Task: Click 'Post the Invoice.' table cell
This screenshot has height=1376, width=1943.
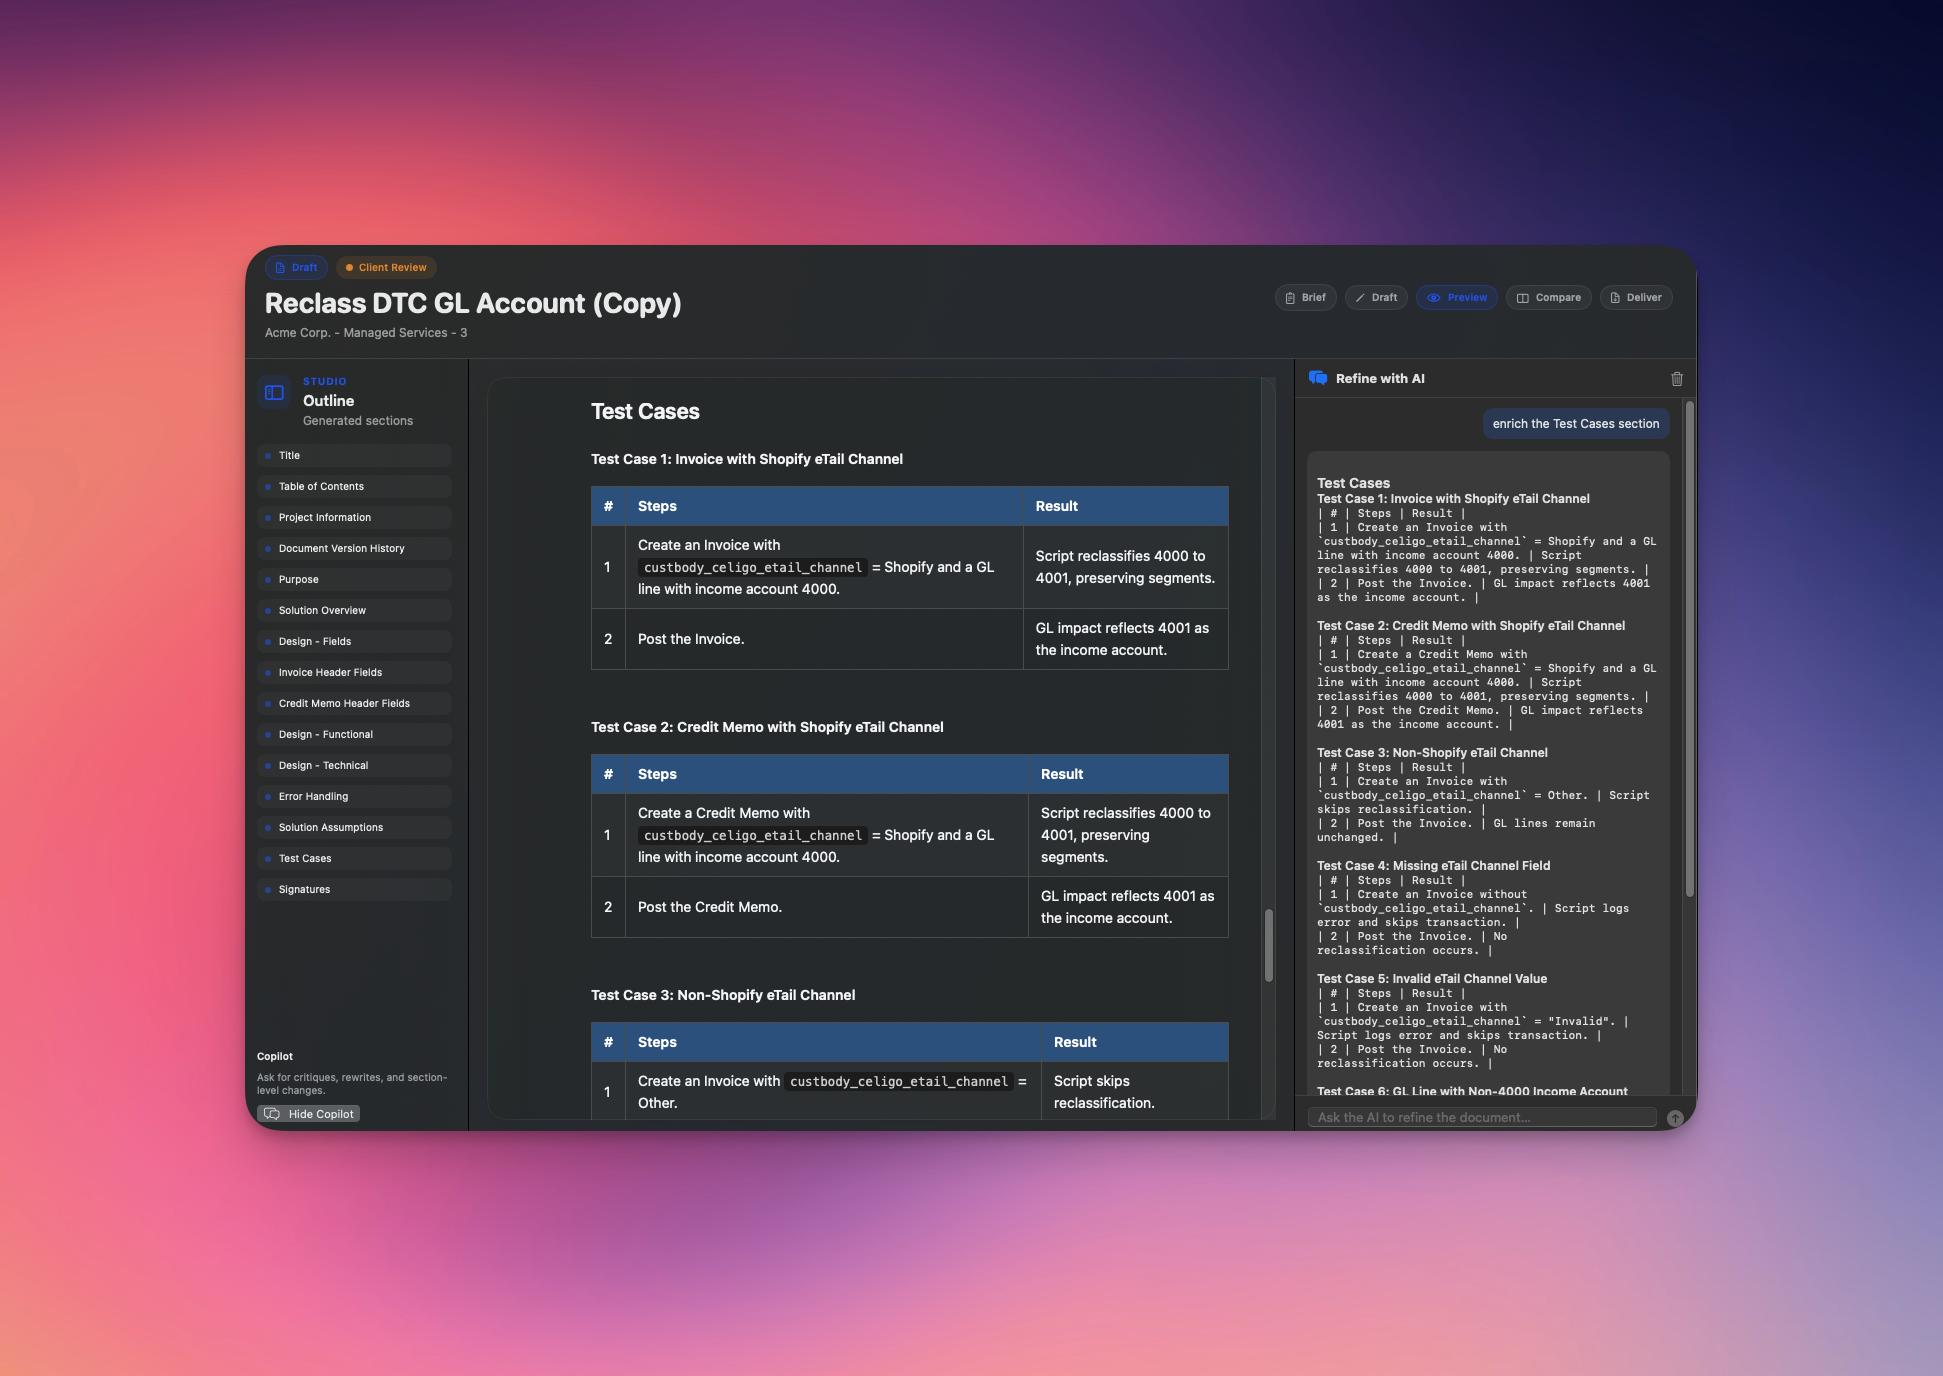Action: click(x=824, y=639)
